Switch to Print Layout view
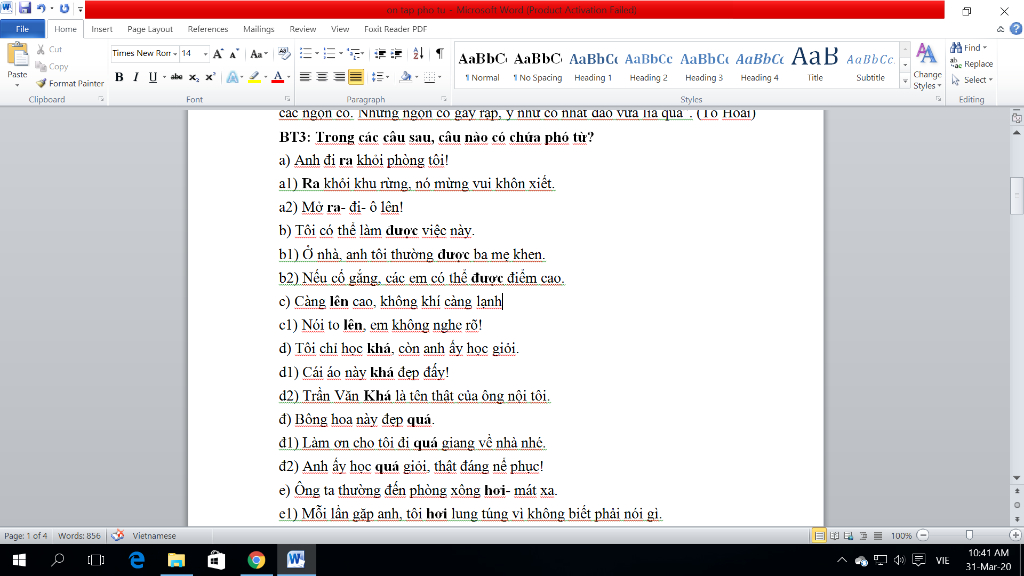The height and width of the screenshot is (576, 1024). (819, 536)
